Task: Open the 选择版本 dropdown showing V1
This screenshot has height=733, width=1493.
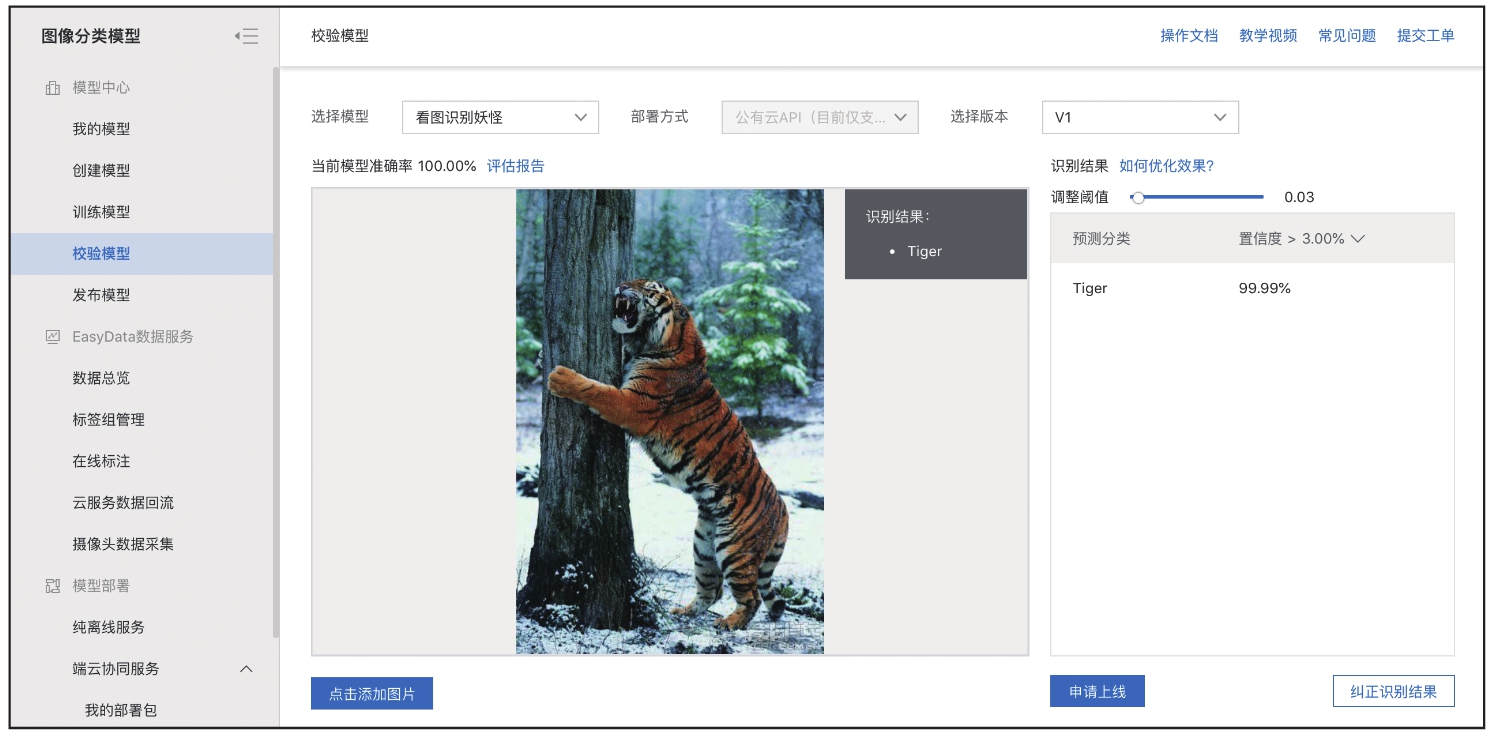Action: point(1140,117)
